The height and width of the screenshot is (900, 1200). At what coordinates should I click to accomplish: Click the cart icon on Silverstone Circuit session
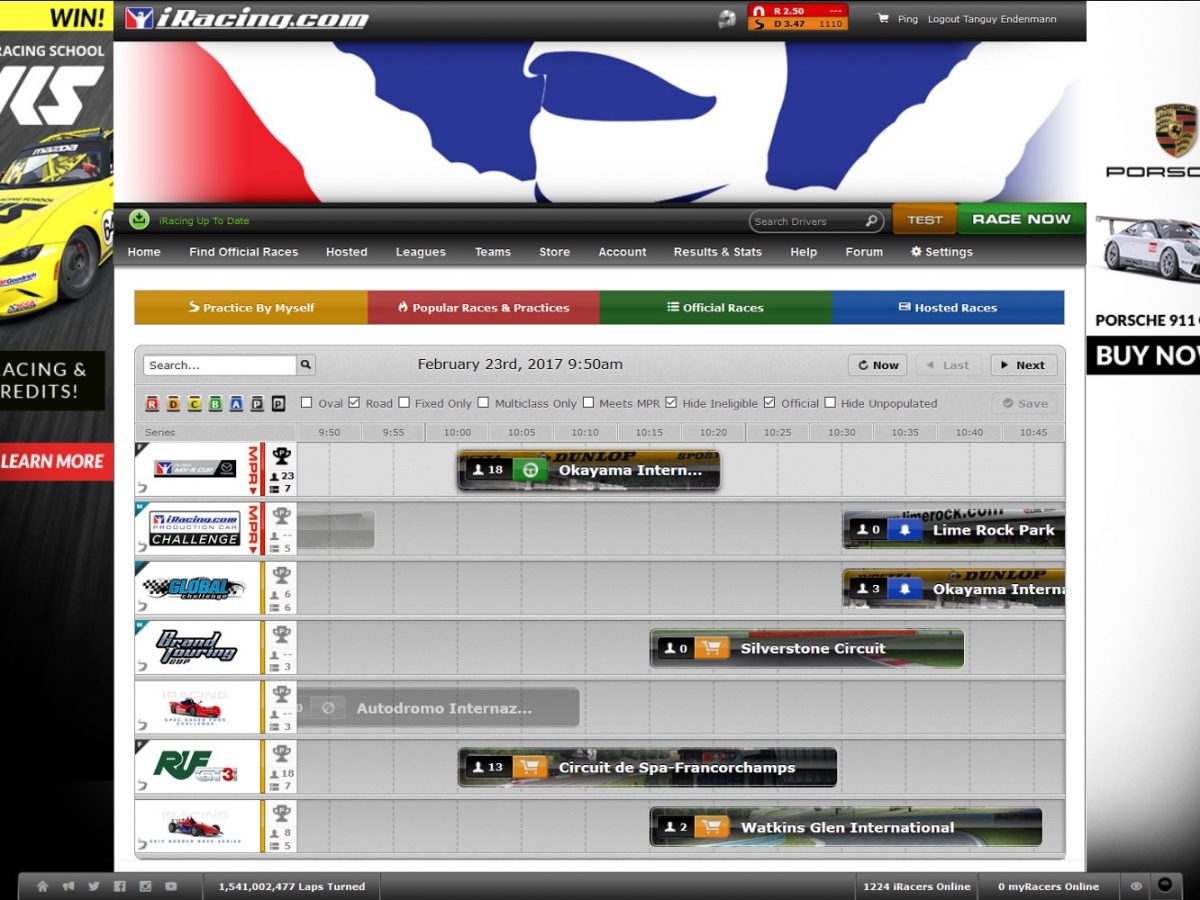pyautogui.click(x=712, y=648)
